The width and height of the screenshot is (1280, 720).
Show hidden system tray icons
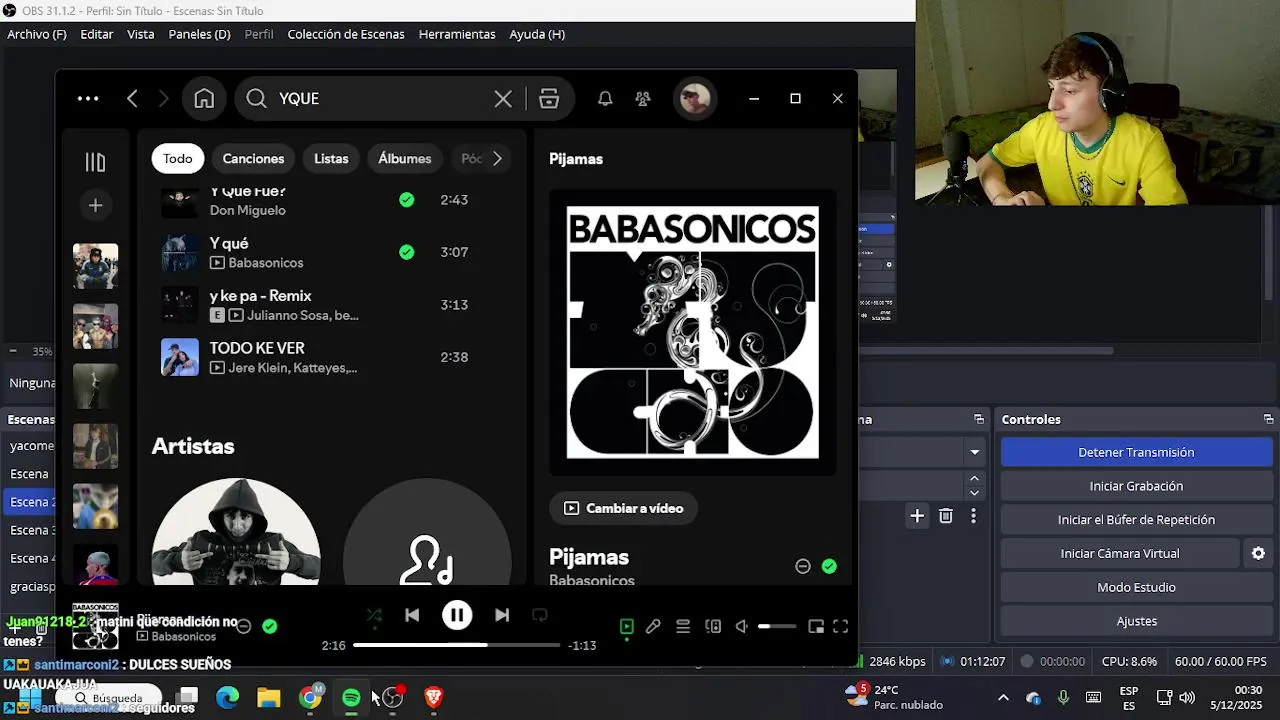click(x=1003, y=697)
